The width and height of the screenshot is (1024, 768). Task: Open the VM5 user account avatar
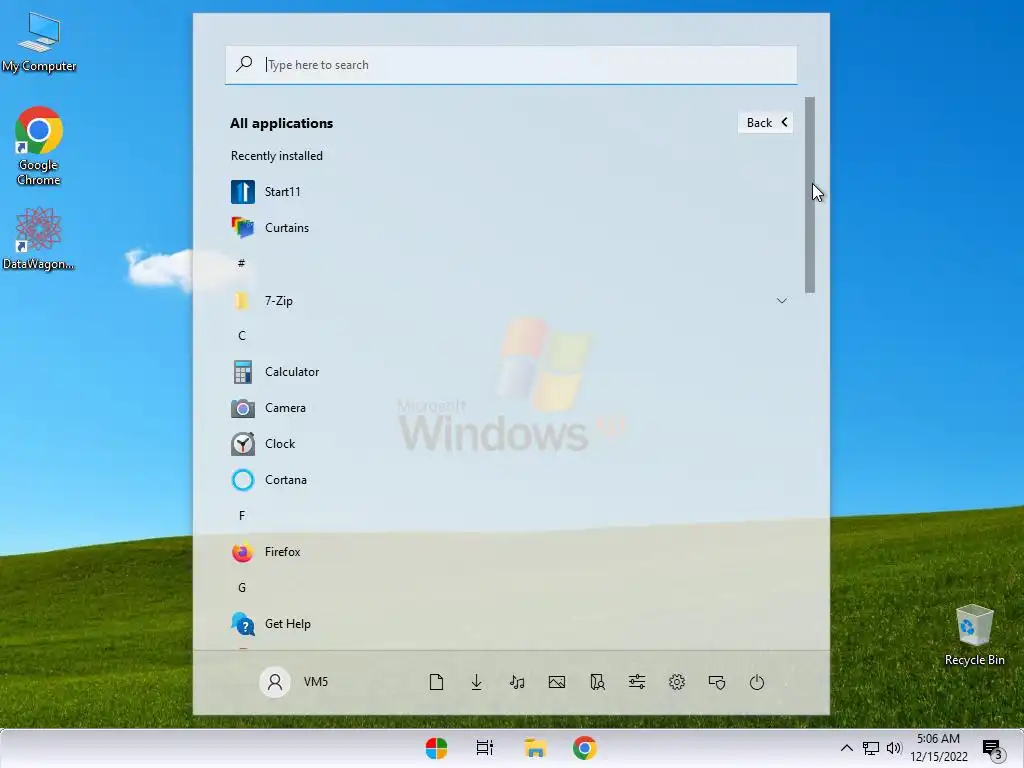pos(275,682)
